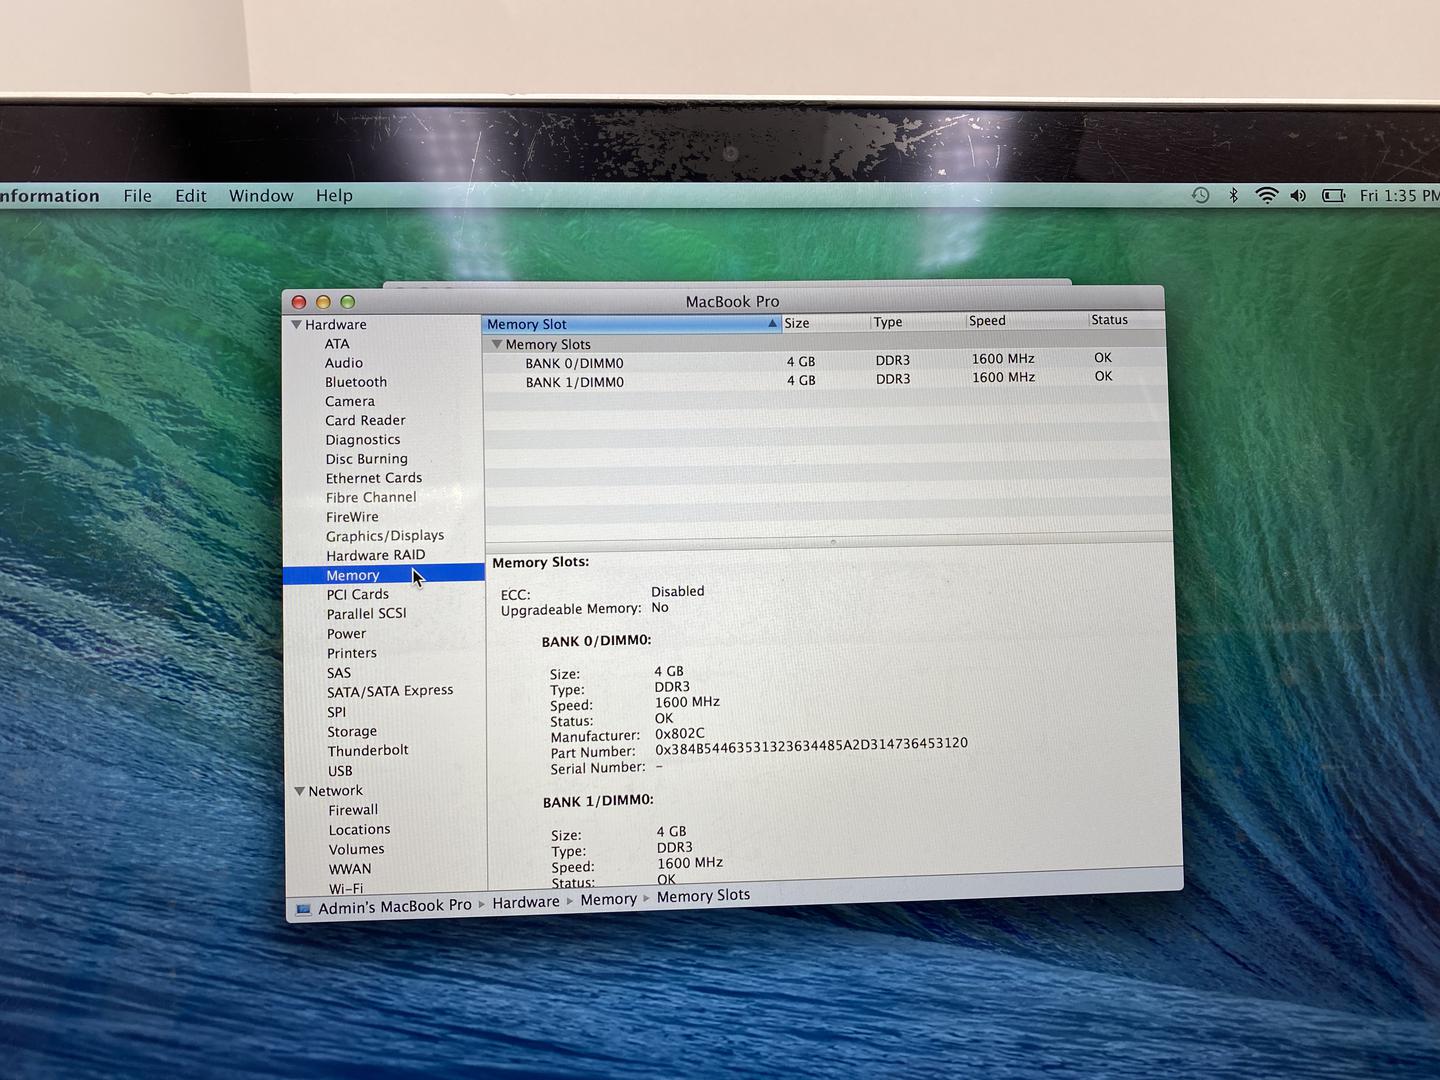Open the Edit menu

tap(190, 196)
